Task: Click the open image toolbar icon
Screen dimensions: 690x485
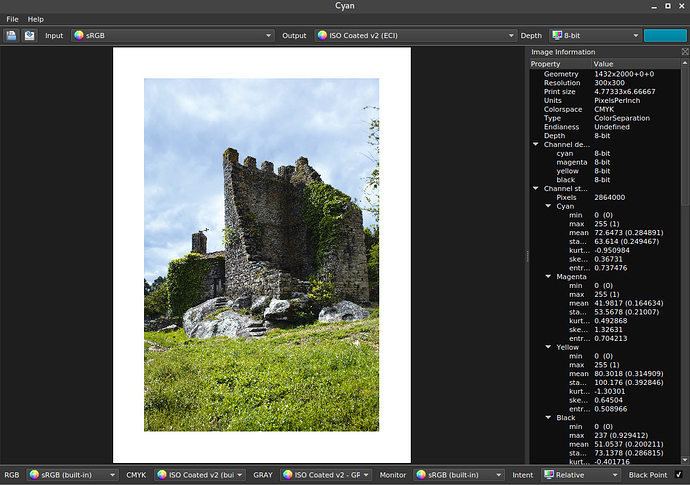Action: [x=11, y=35]
